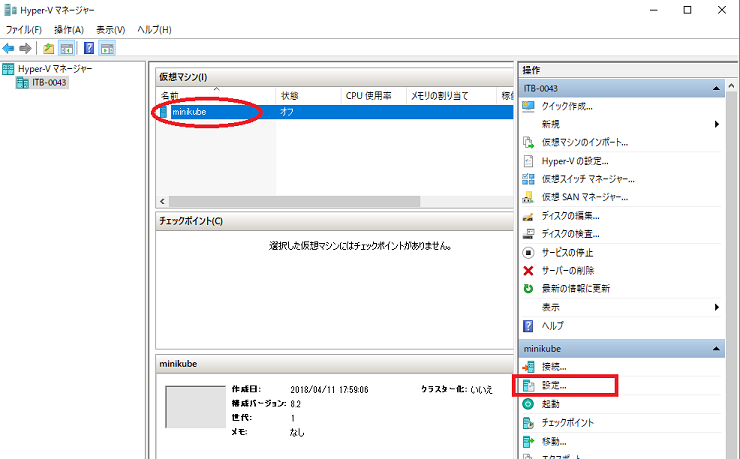Expand the 表示 submenu in actions pane
Viewport: 740px width, 459px height.
[x=716, y=307]
